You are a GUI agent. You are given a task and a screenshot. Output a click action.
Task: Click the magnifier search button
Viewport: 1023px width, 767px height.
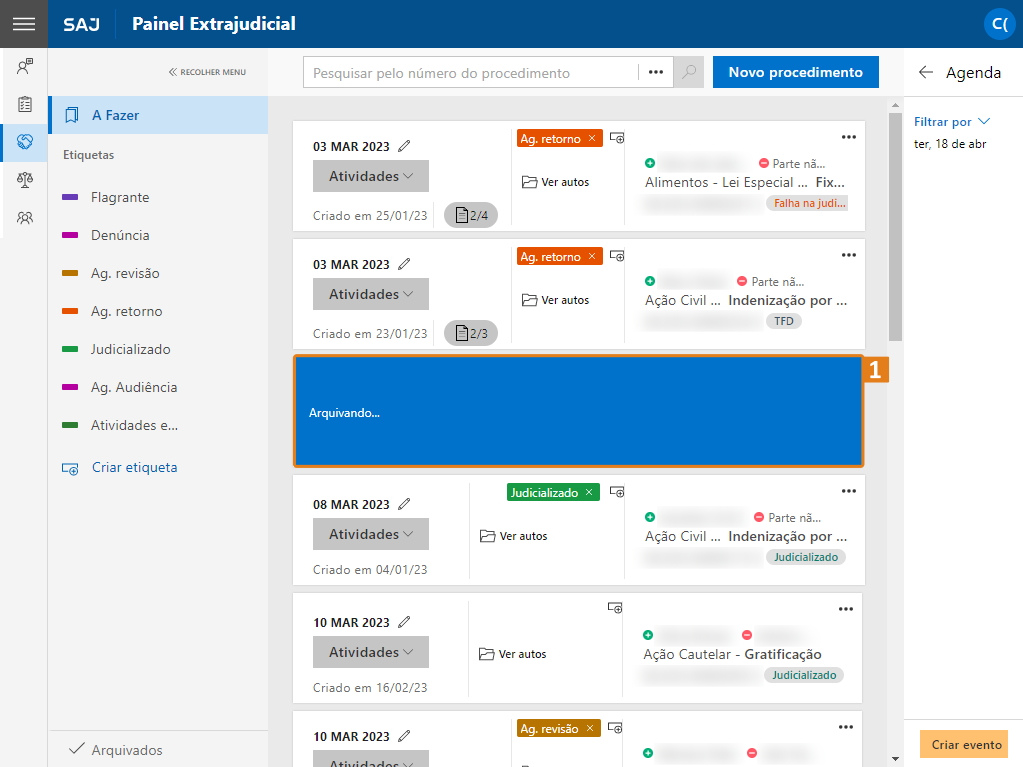click(688, 72)
